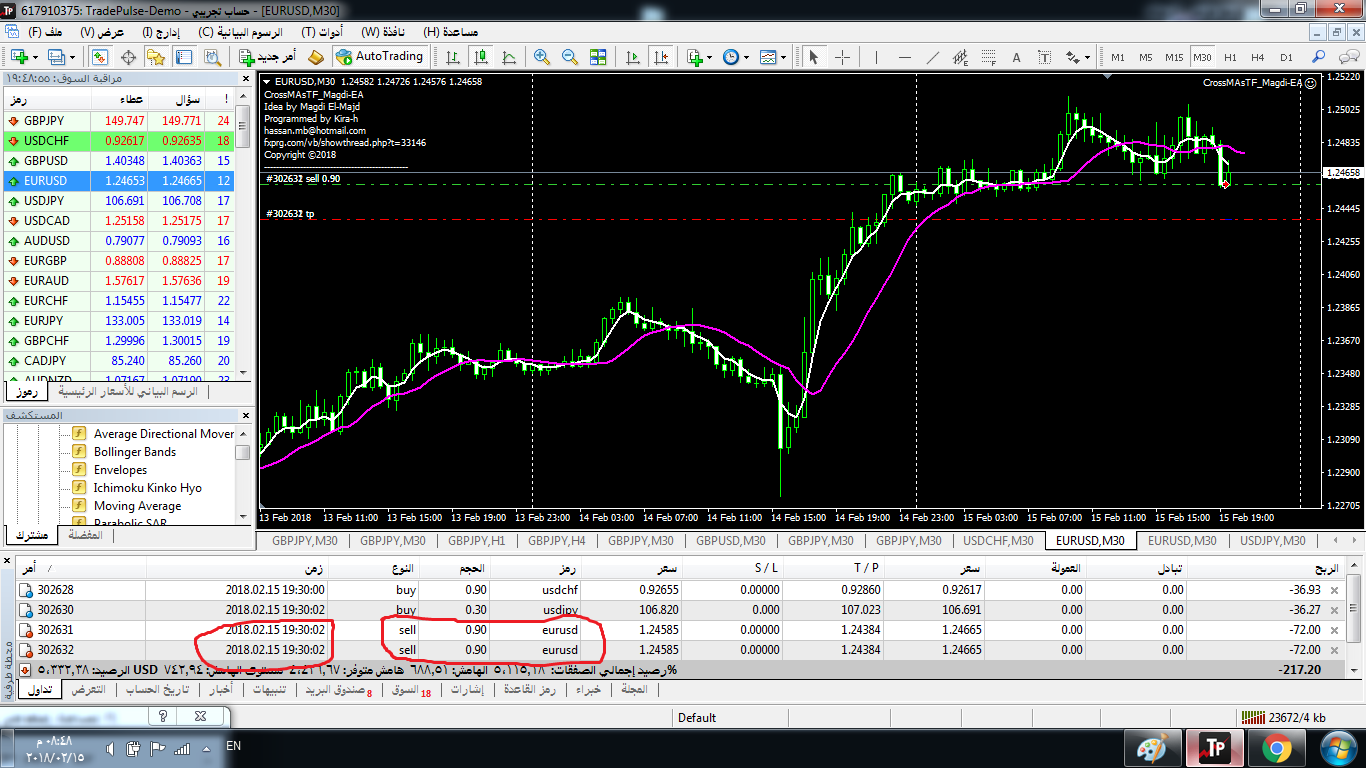Viewport: 1366px width, 768px height.
Task: Open the MetaEditor book icon
Action: pyautogui.click(x=316, y=57)
